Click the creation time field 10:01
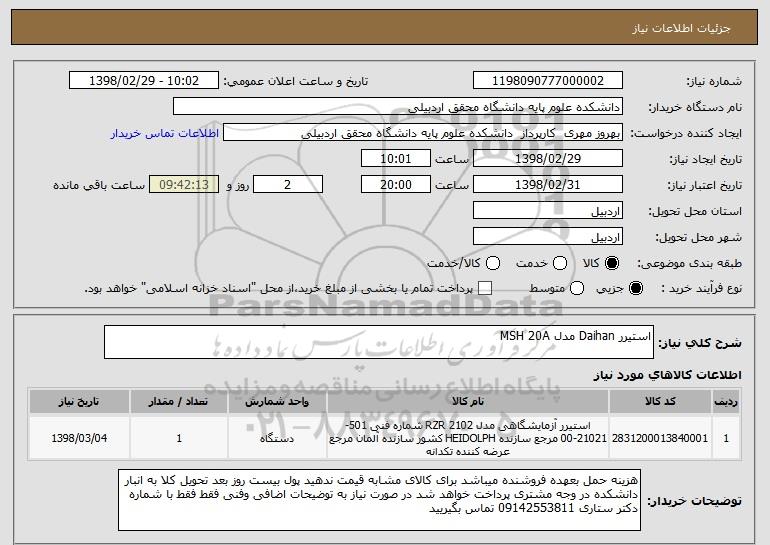 point(396,159)
